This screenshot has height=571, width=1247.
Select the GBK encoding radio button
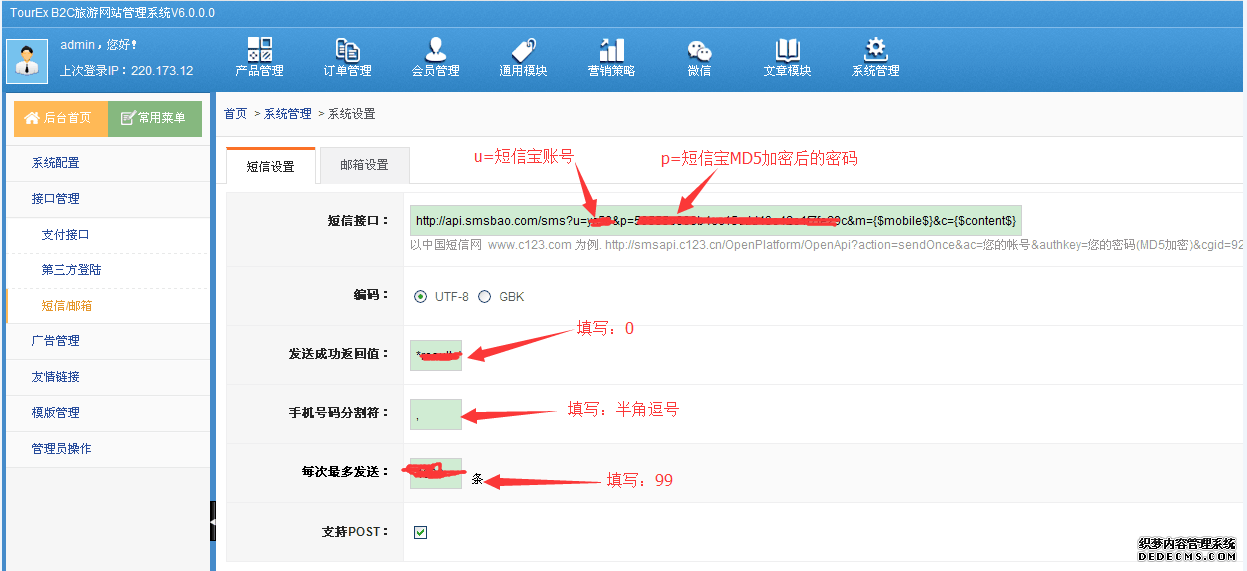(485, 297)
